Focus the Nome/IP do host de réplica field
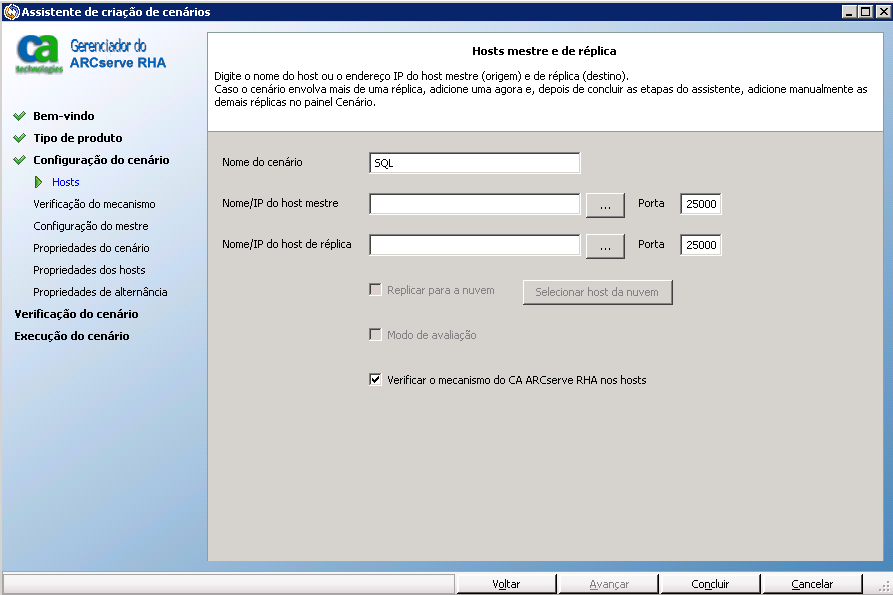 [474, 245]
